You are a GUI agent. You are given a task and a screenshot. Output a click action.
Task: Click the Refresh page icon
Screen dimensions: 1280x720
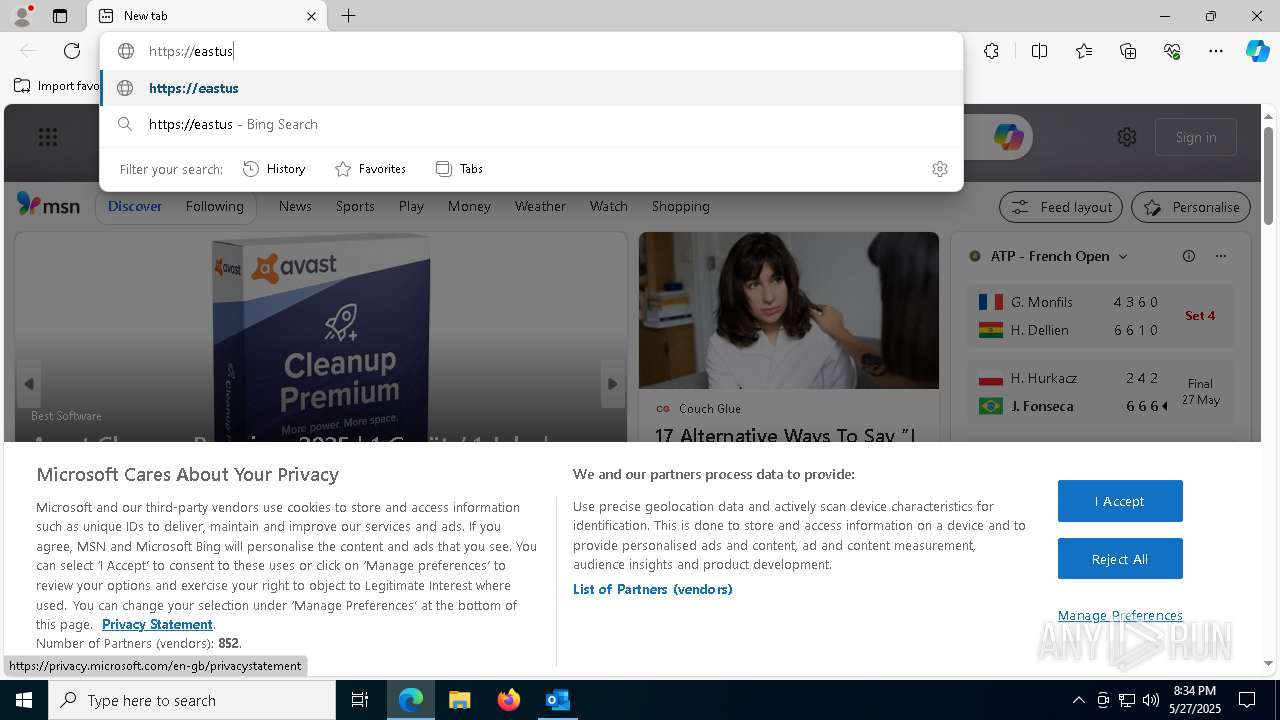(x=72, y=51)
